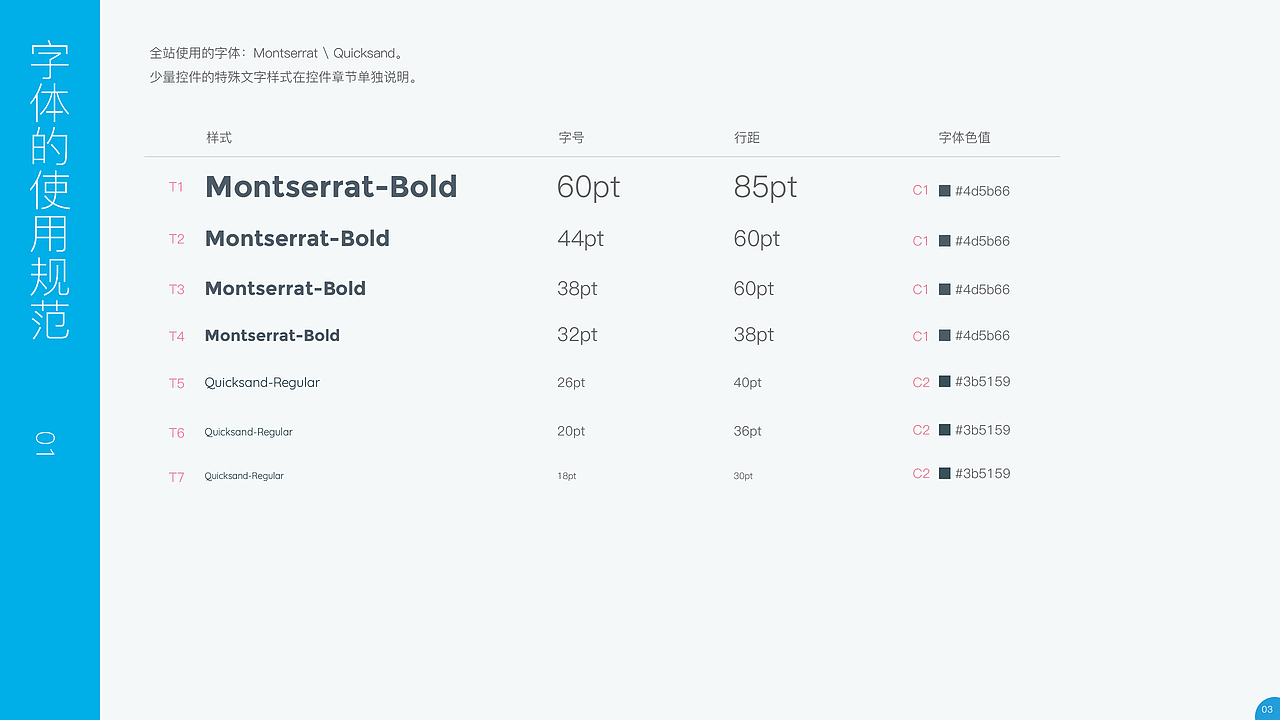Viewport: 1280px width, 720px height.
Task: Click the T6 row color swatch square
Action: click(945, 430)
